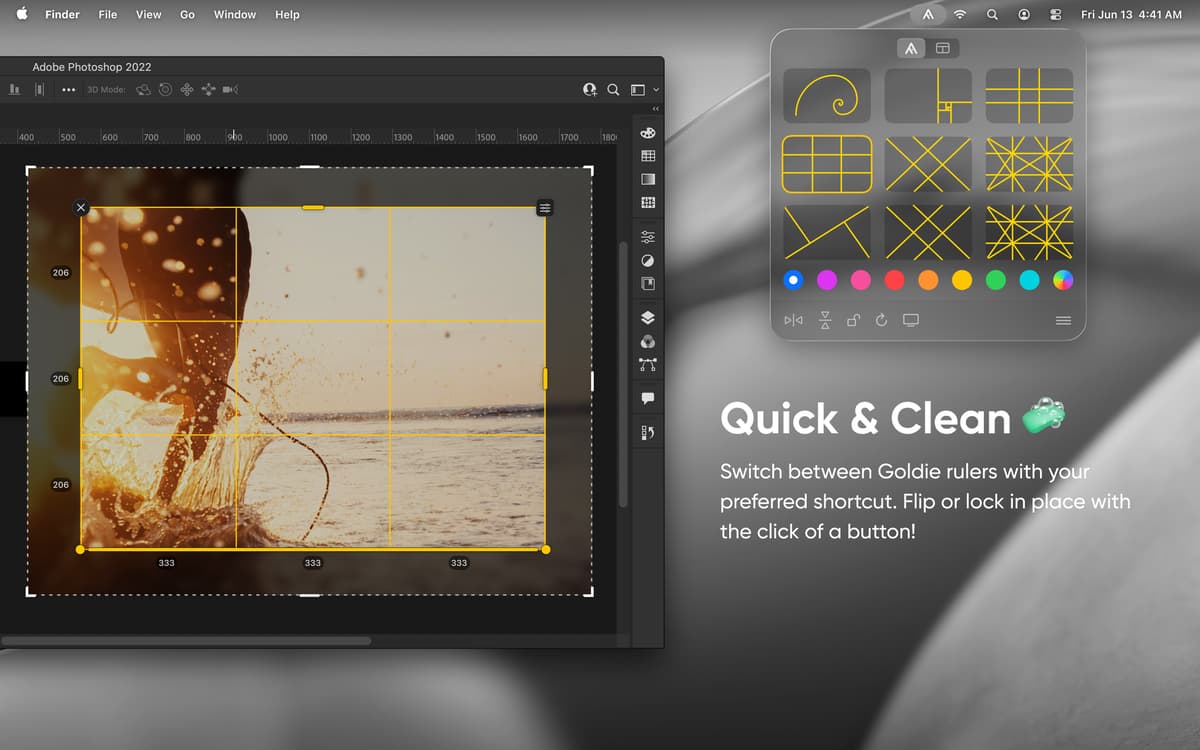The height and width of the screenshot is (750, 1200).
Task: Flip the ruler horizontally
Action: (x=793, y=321)
